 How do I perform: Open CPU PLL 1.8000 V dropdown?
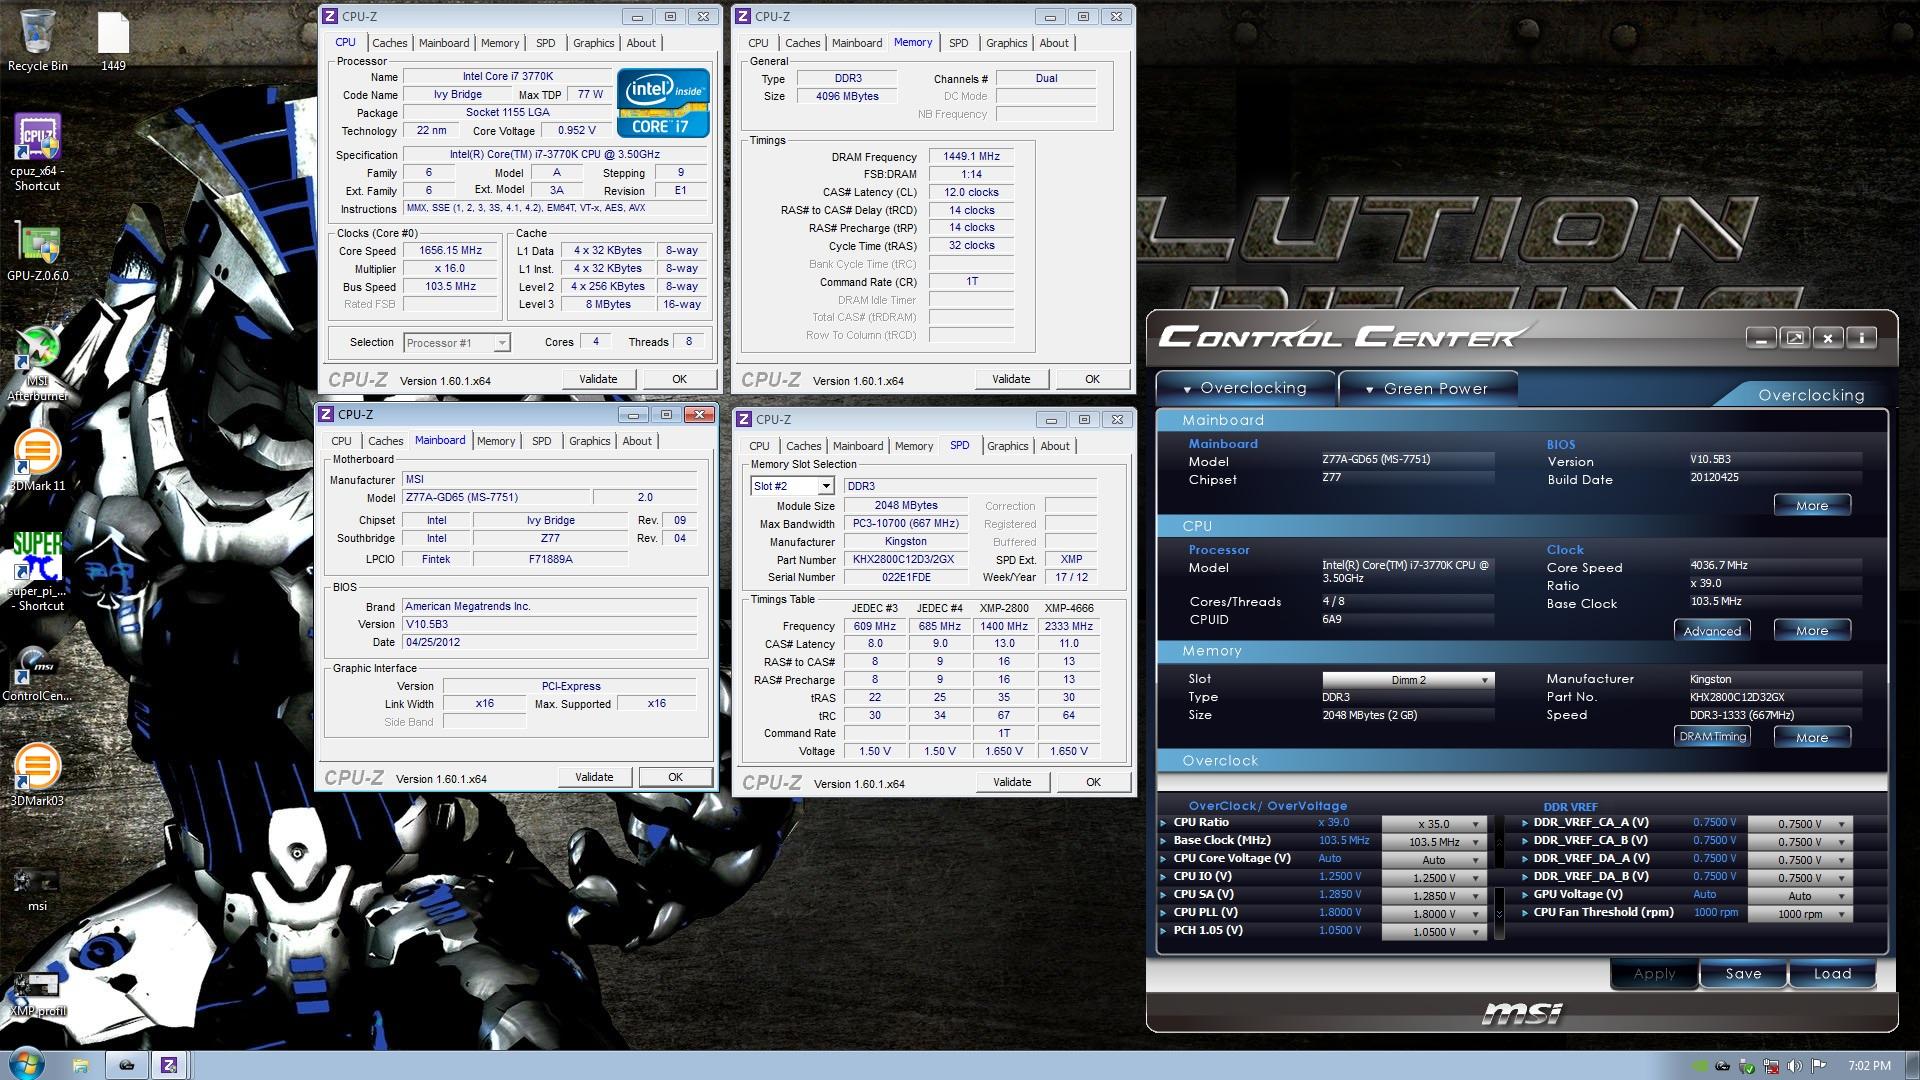click(x=1434, y=914)
